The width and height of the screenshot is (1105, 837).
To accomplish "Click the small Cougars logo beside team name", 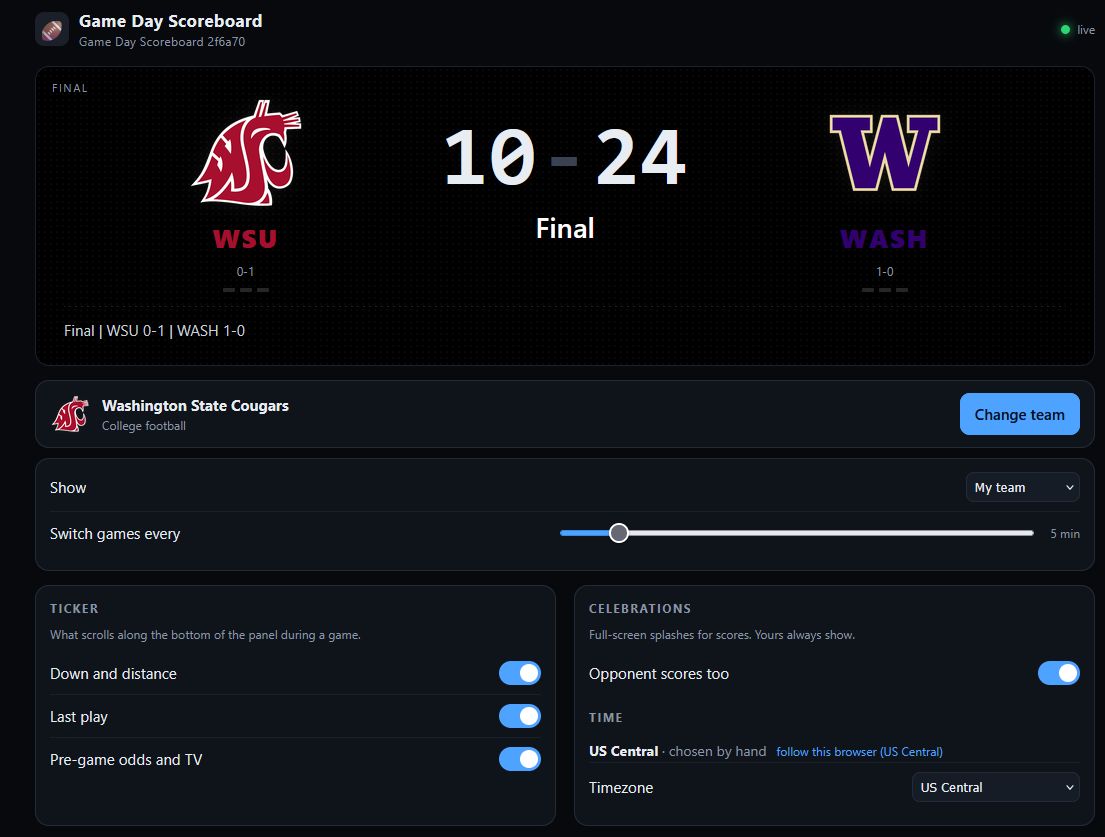I will [70, 414].
